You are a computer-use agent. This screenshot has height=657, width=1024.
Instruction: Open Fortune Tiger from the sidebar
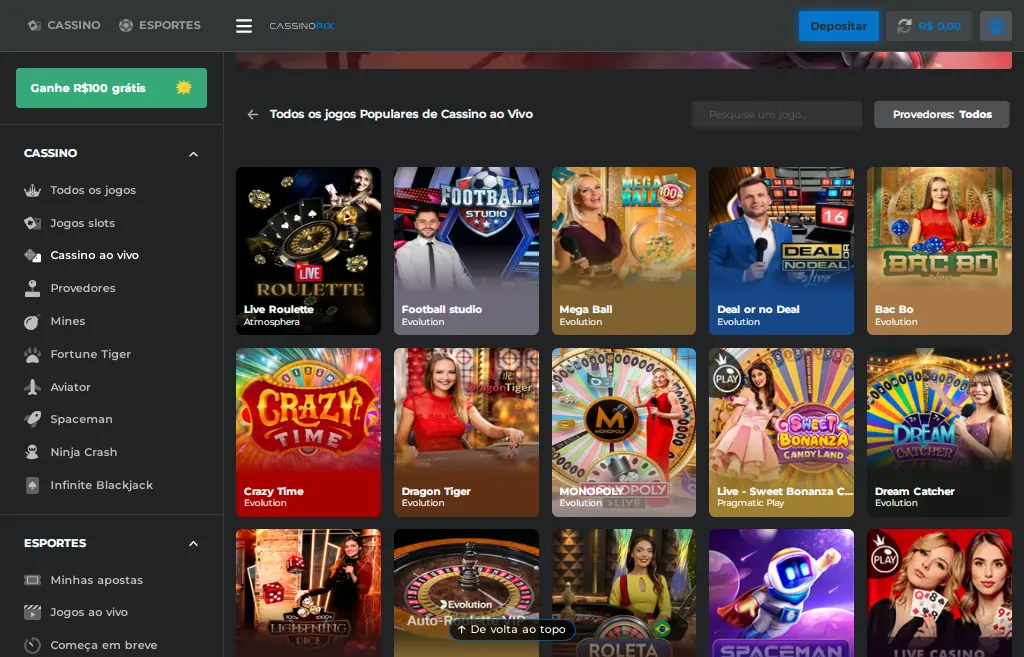pos(91,354)
